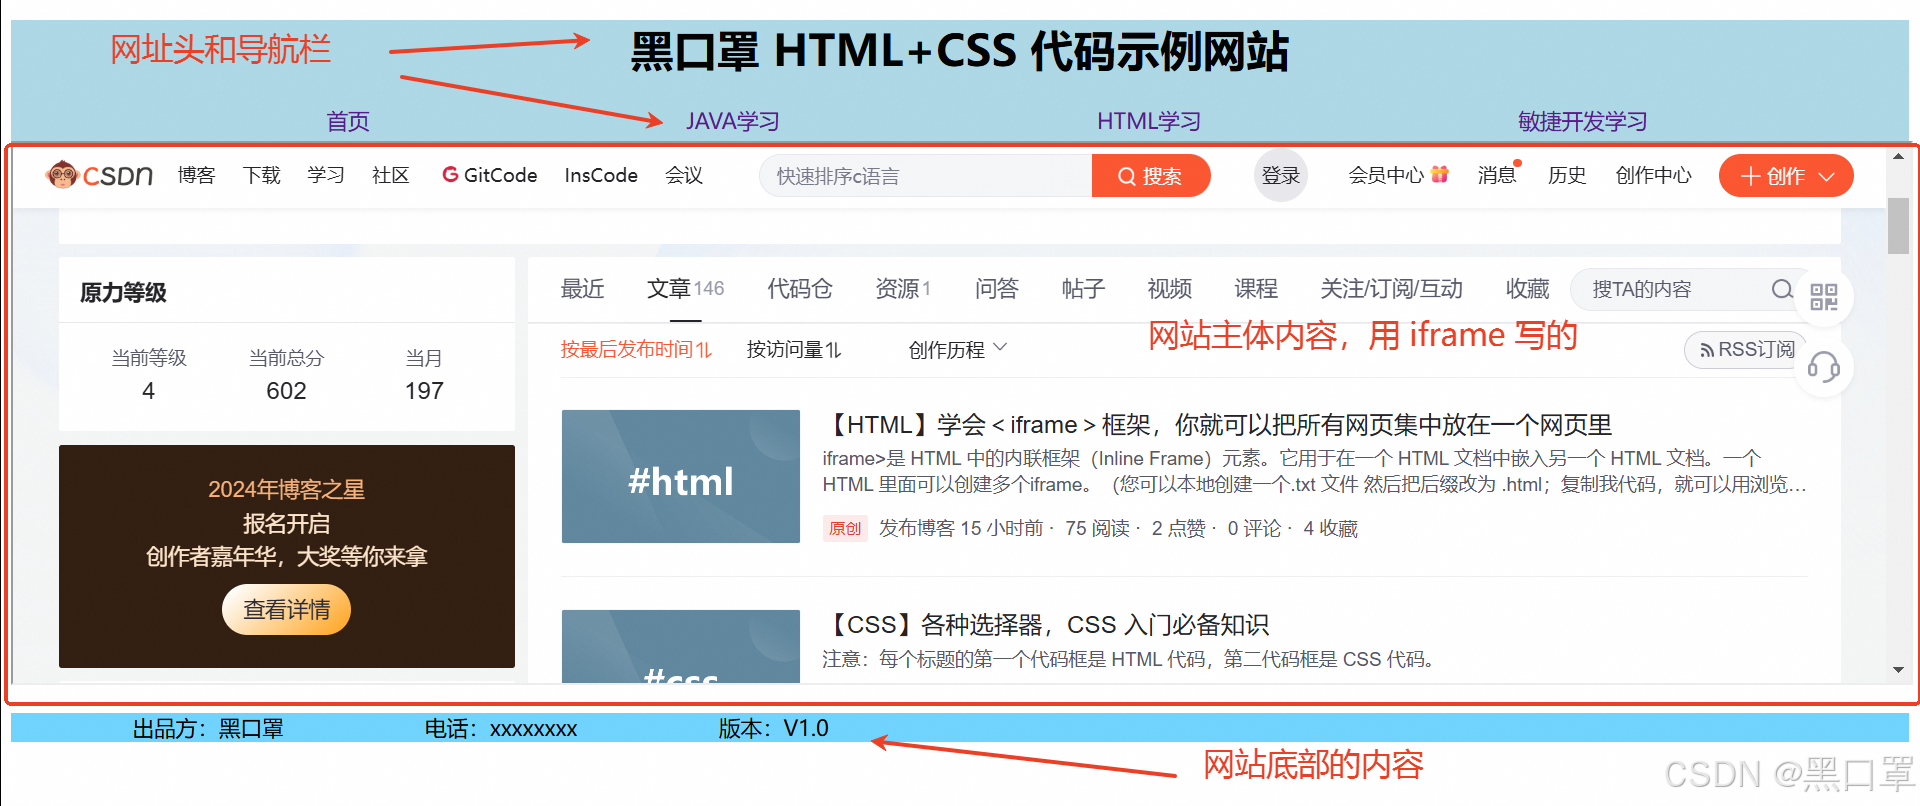
Task: Open the InsCode nav item
Action: pyautogui.click(x=601, y=175)
